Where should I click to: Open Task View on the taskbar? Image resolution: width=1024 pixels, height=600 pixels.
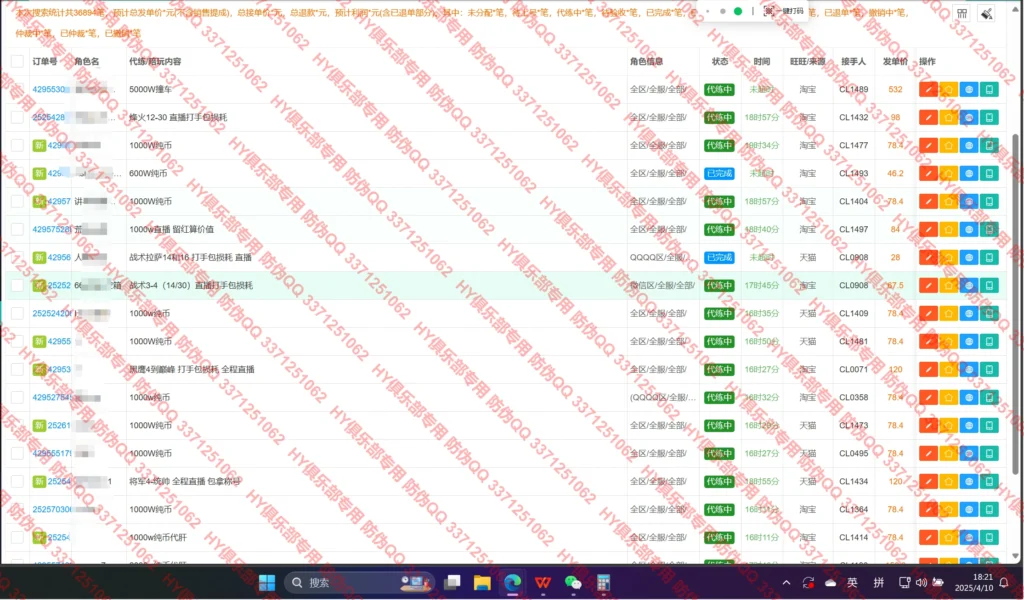pyautogui.click(x=452, y=582)
